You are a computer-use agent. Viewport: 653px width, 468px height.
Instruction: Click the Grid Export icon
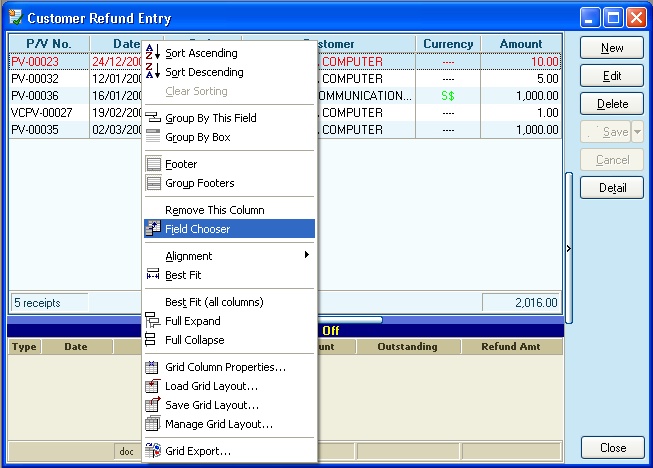point(153,451)
